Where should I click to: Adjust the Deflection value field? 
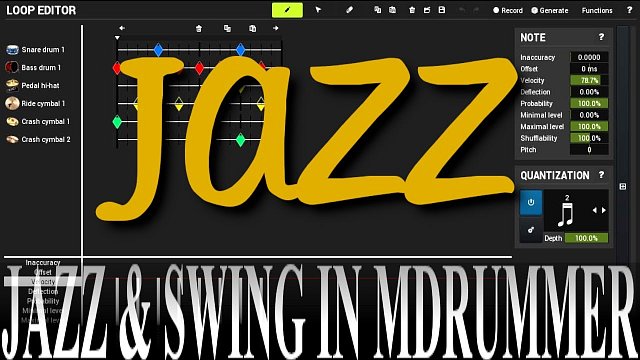click(x=589, y=92)
